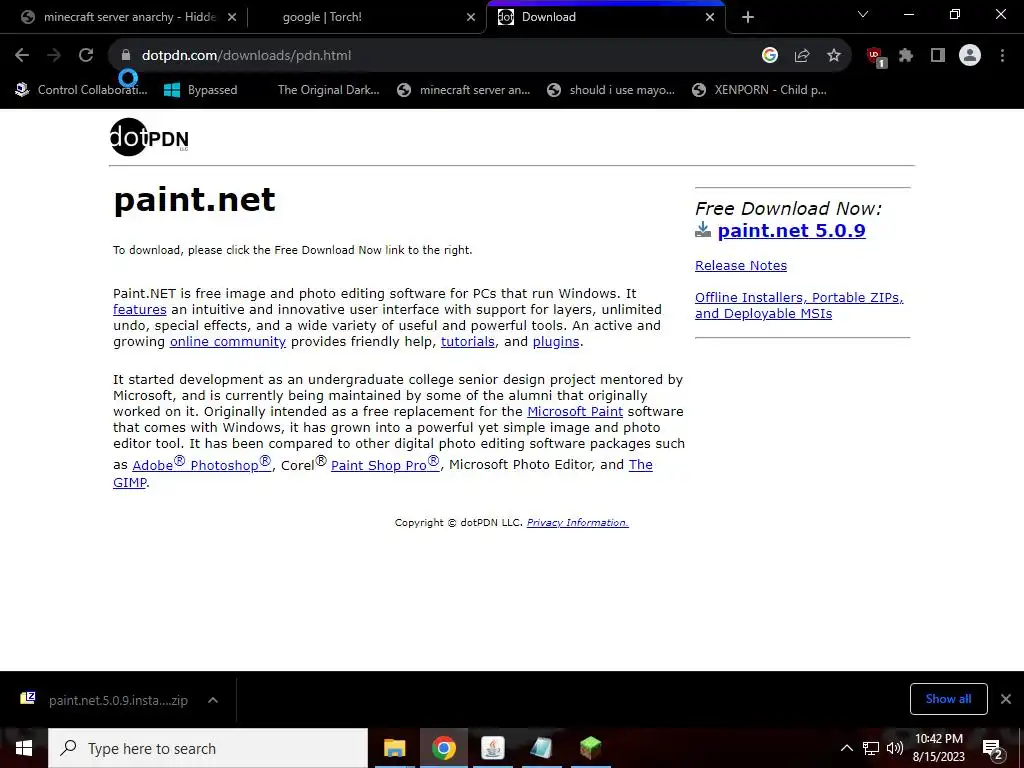1024x768 pixels.
Task: Click the dotPDN logo
Action: point(149,137)
